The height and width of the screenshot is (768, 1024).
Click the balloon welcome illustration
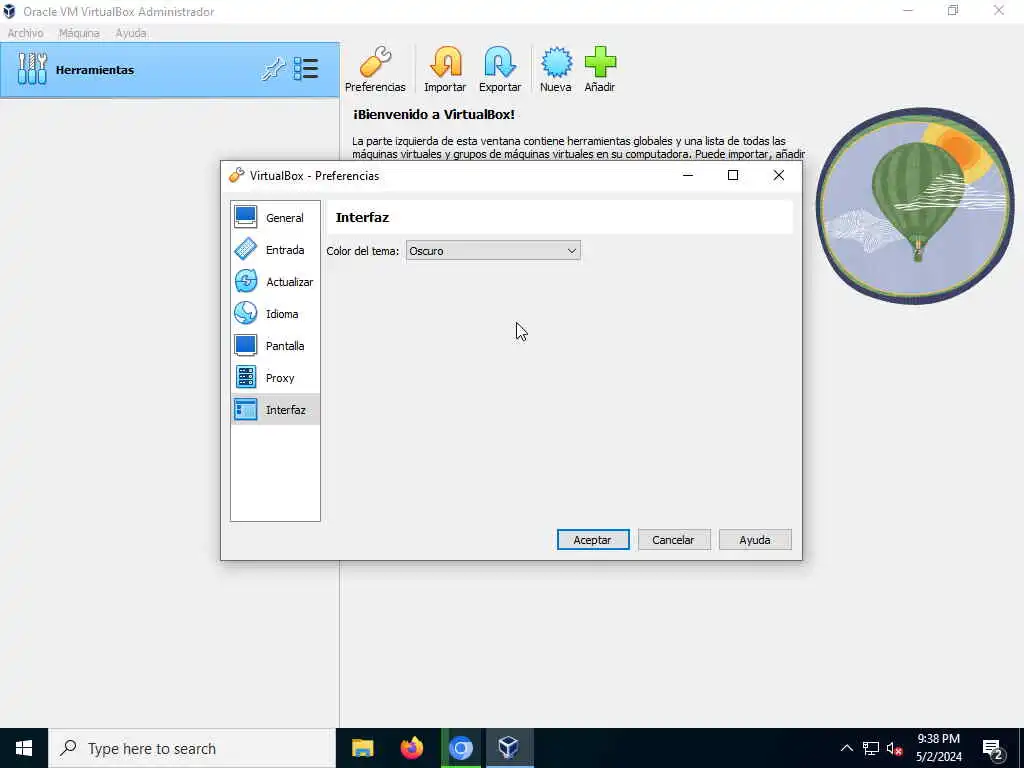(x=915, y=205)
